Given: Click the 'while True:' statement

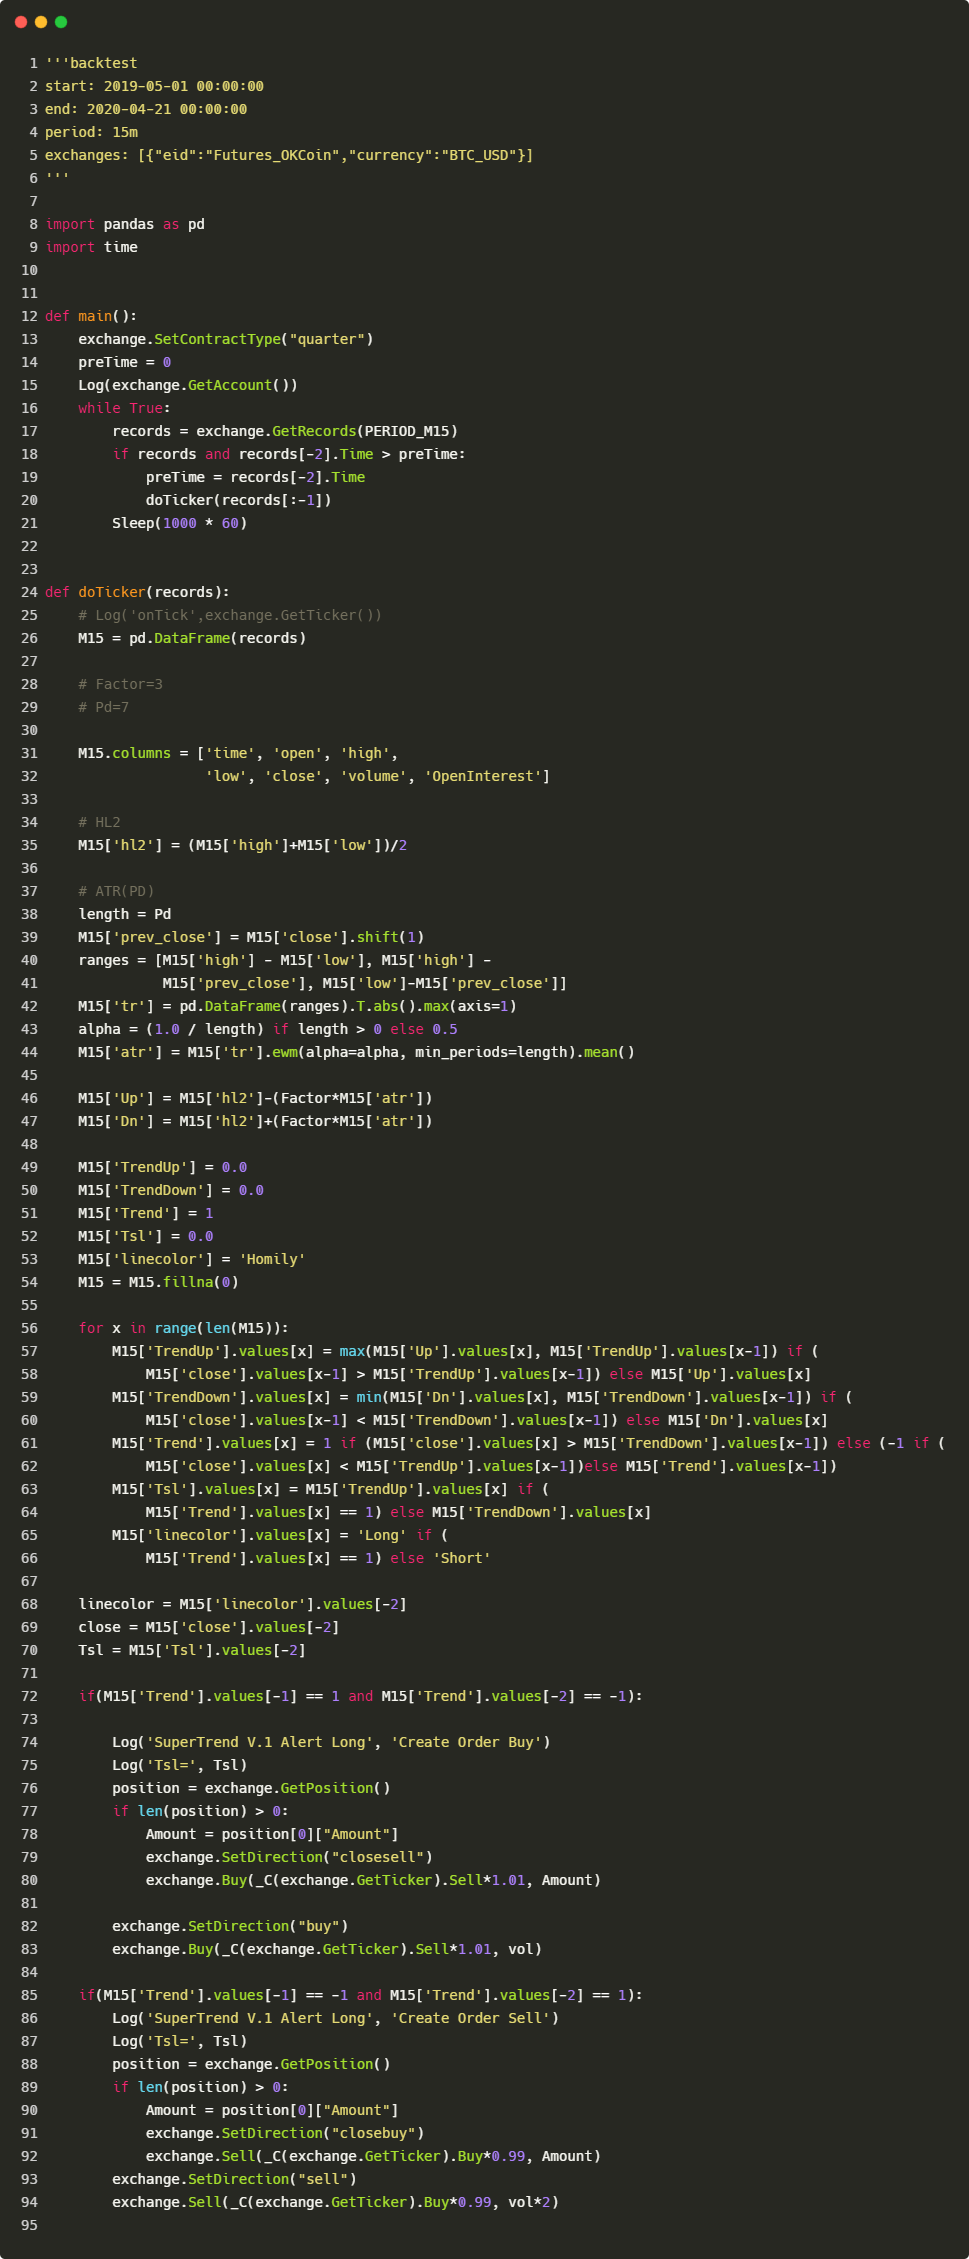Looking at the screenshot, I should (x=125, y=408).
